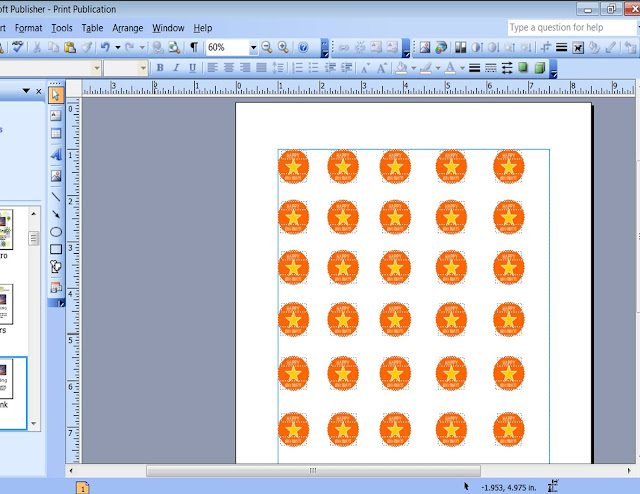
Task: Open shadow style option
Action: pyautogui.click(x=523, y=68)
